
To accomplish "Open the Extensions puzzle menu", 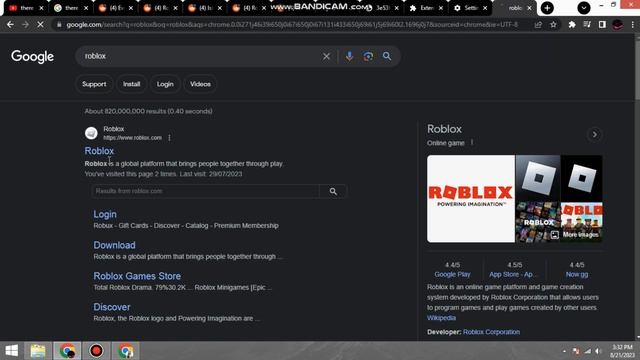I will pyautogui.click(x=572, y=25).
